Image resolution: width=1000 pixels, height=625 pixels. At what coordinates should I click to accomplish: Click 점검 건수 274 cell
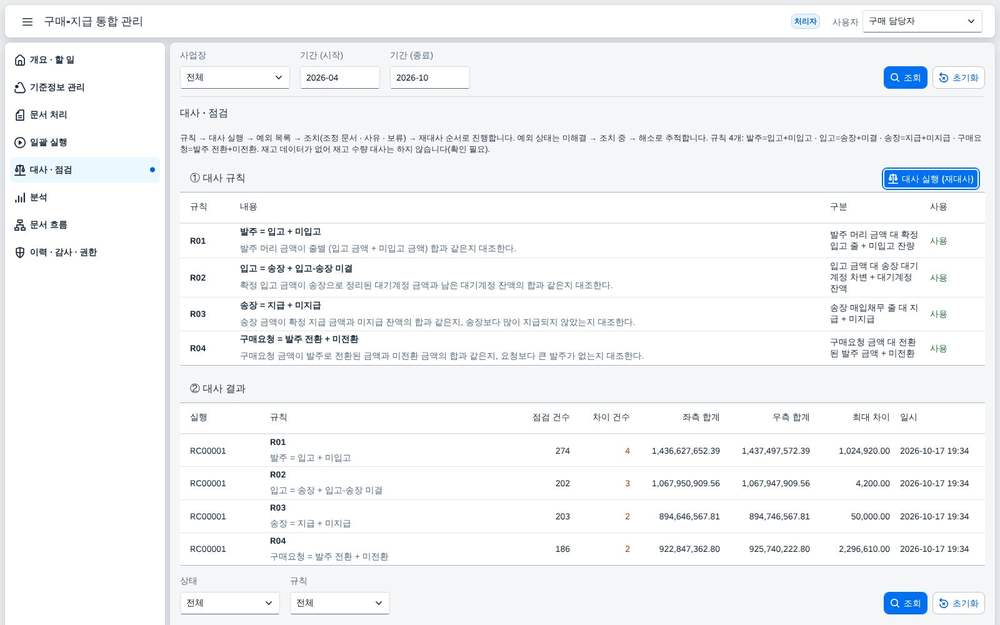[562, 451]
